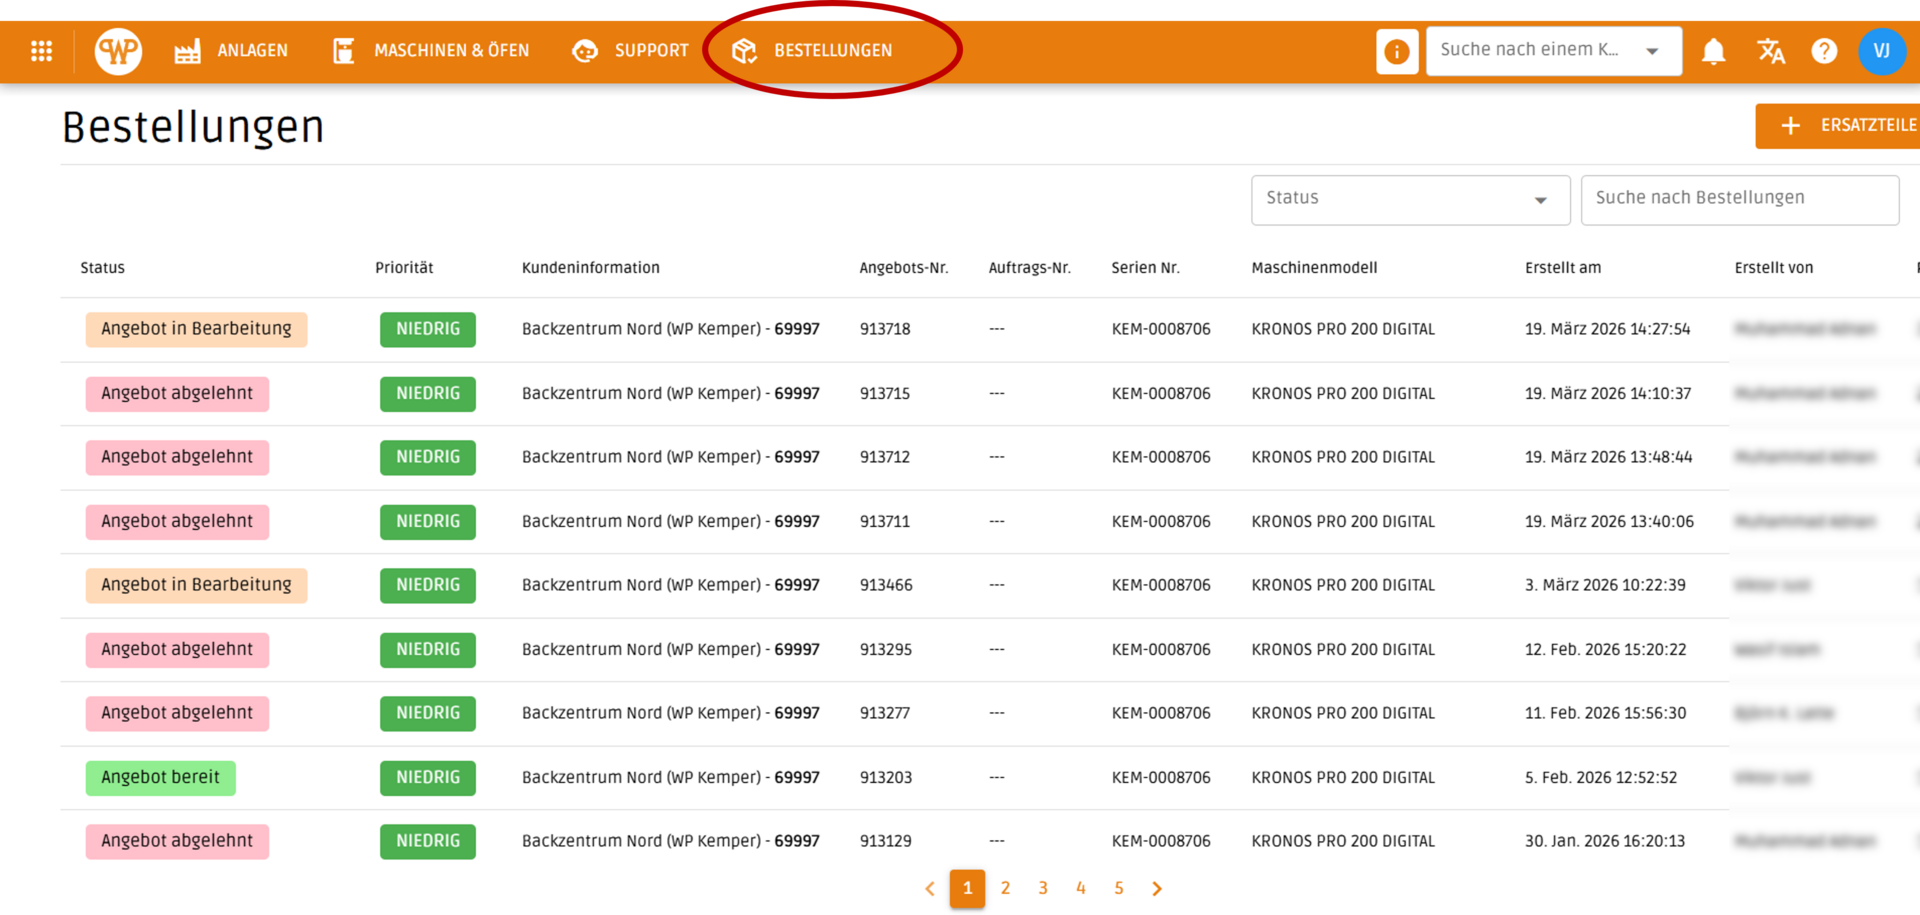Viewport: 1920px width, 915px height.
Task: Sort by the Priorität column header
Action: coord(404,268)
